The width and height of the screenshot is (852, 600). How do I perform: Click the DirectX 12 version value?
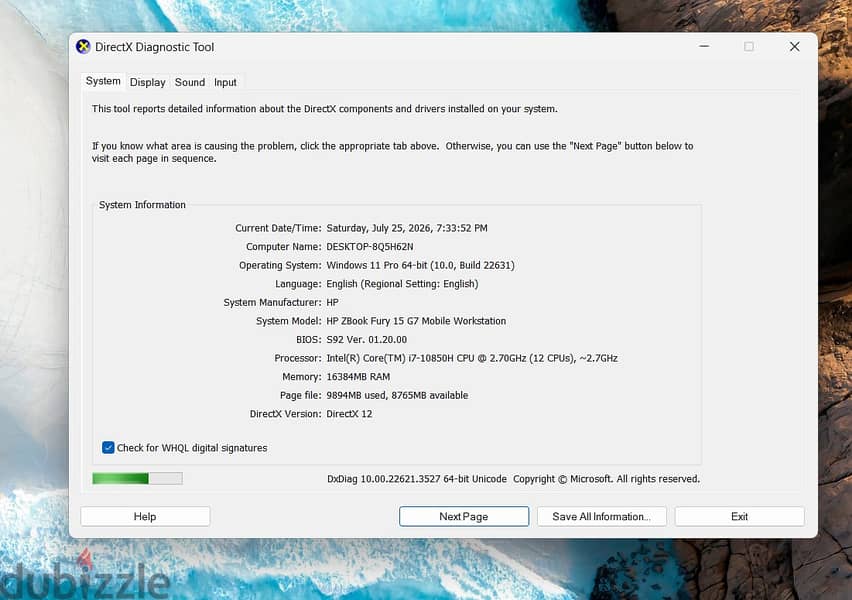coord(349,414)
